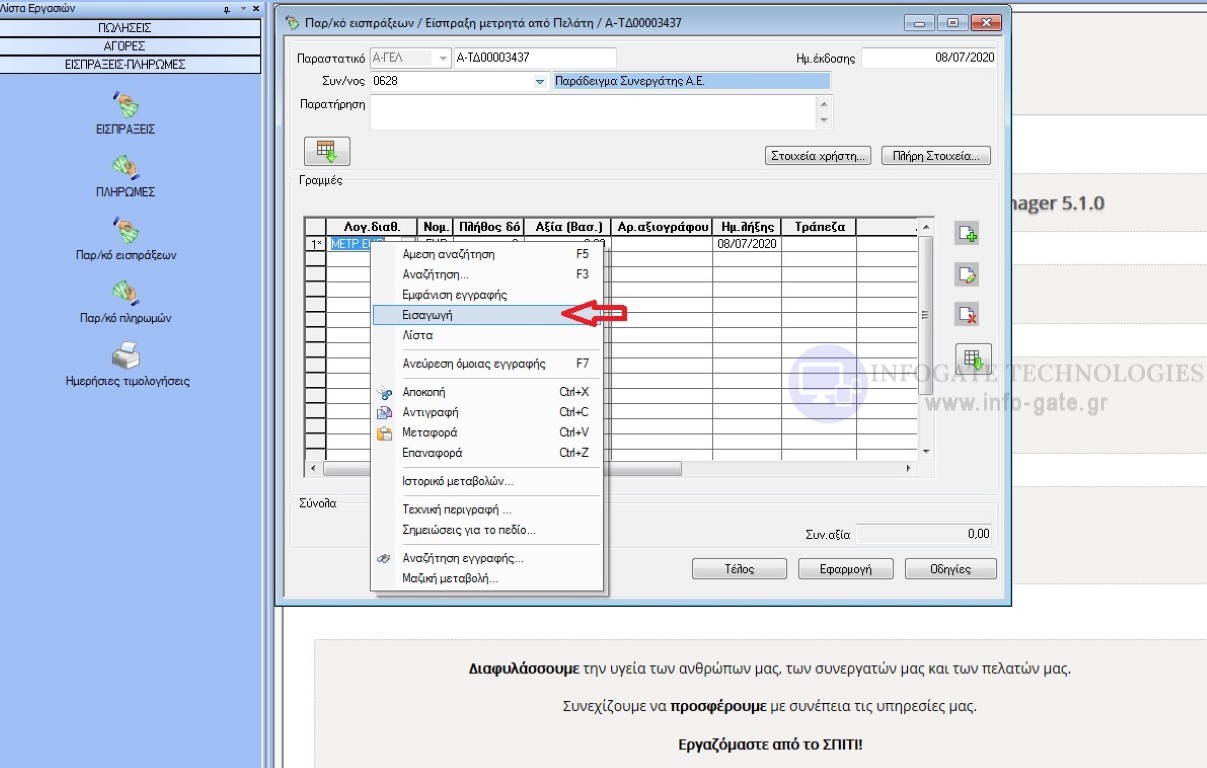1207x768 pixels.
Task: Open Παρ/κό εισπράξεων sidebar icon
Action: (x=125, y=230)
